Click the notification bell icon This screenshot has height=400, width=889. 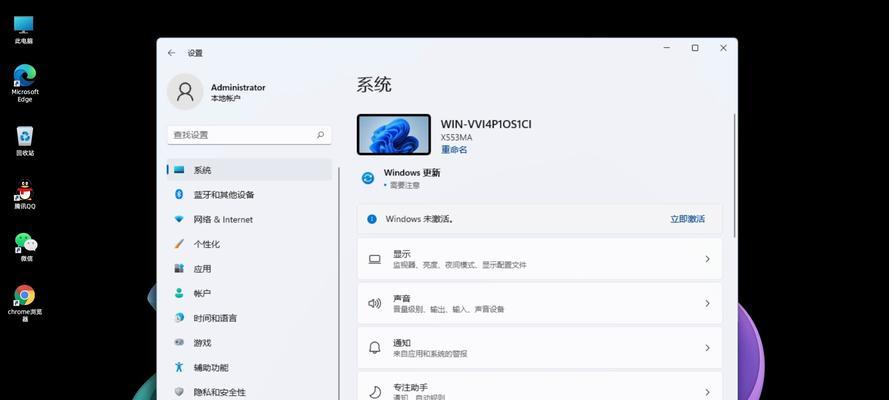pyautogui.click(x=375, y=348)
